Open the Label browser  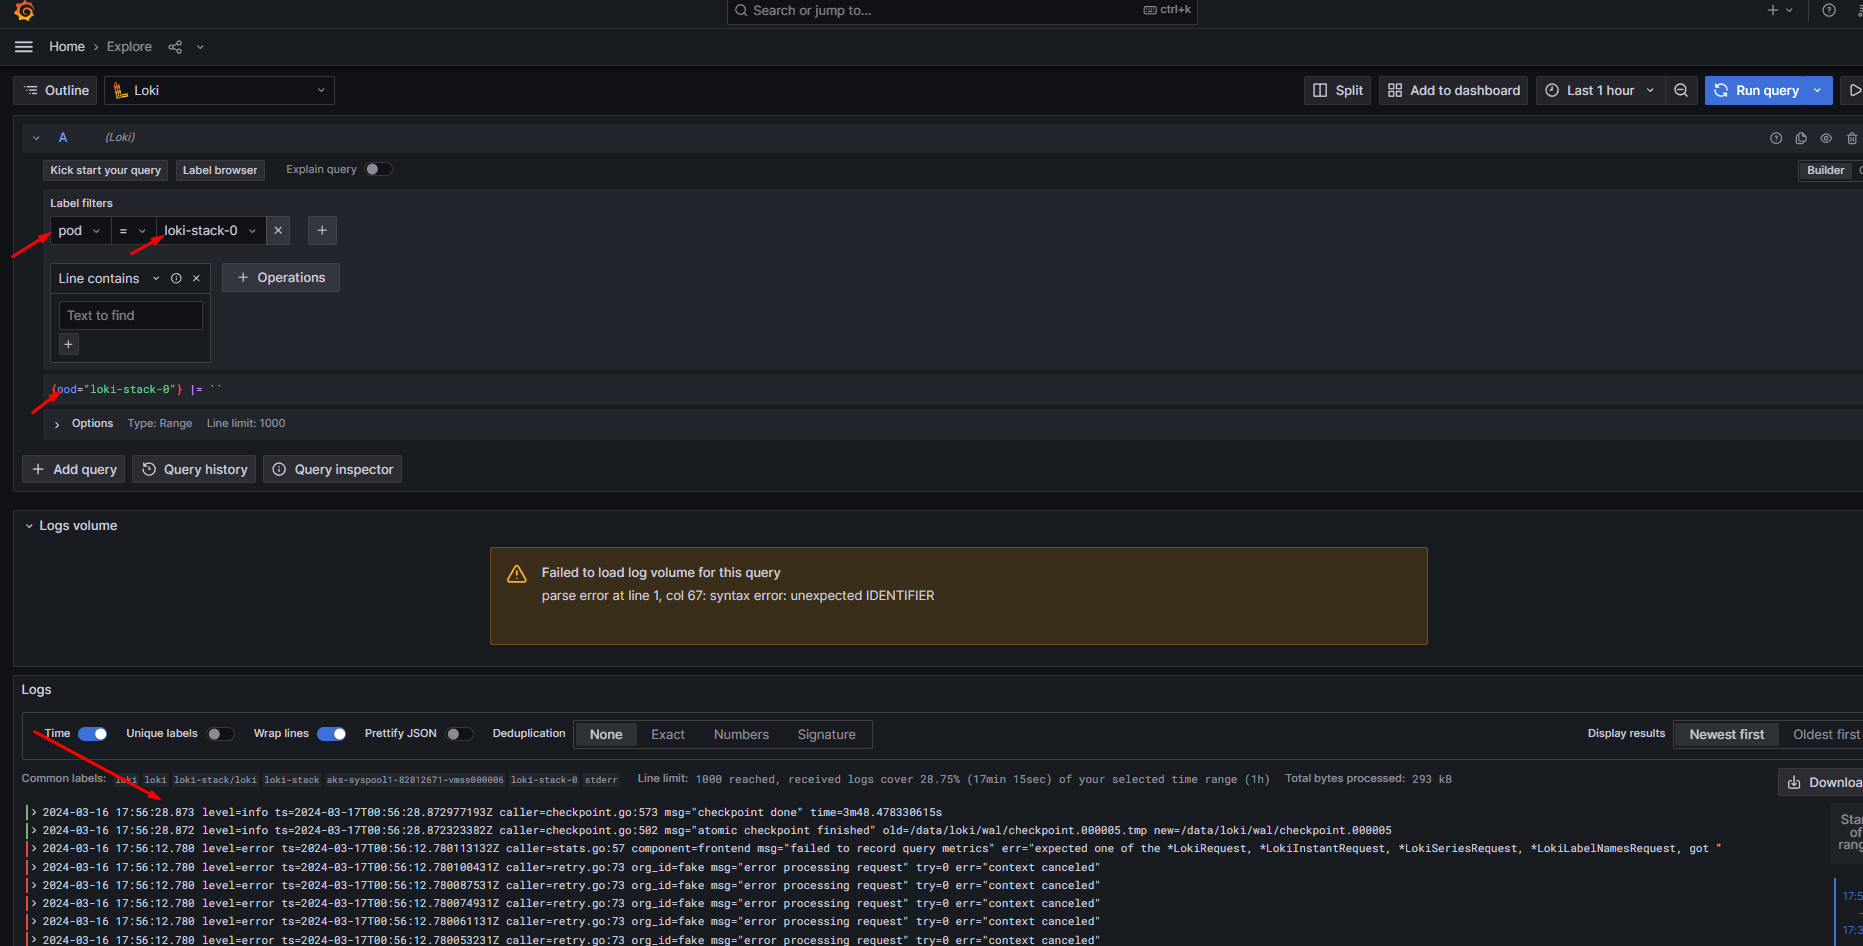click(x=220, y=170)
